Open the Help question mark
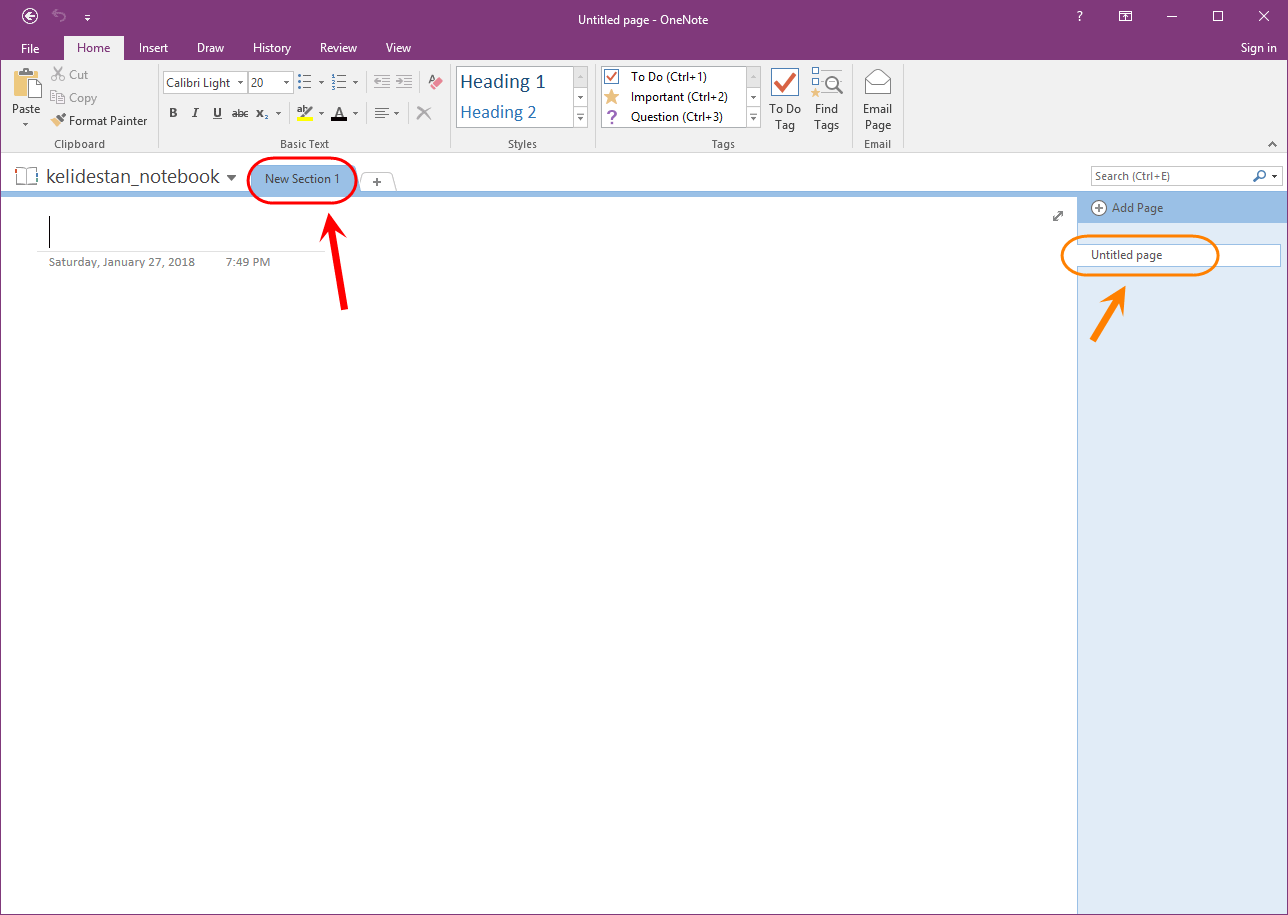1288x915 pixels. [1079, 16]
